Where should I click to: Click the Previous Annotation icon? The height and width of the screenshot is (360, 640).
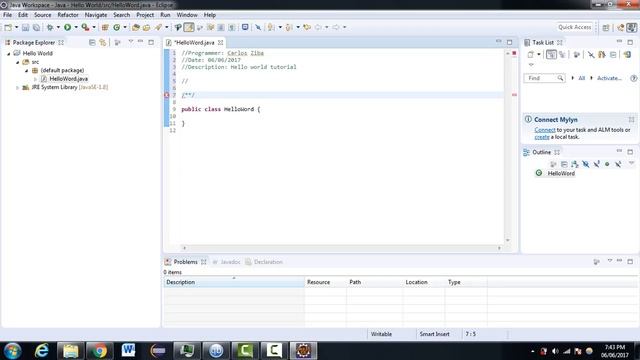click(289, 27)
